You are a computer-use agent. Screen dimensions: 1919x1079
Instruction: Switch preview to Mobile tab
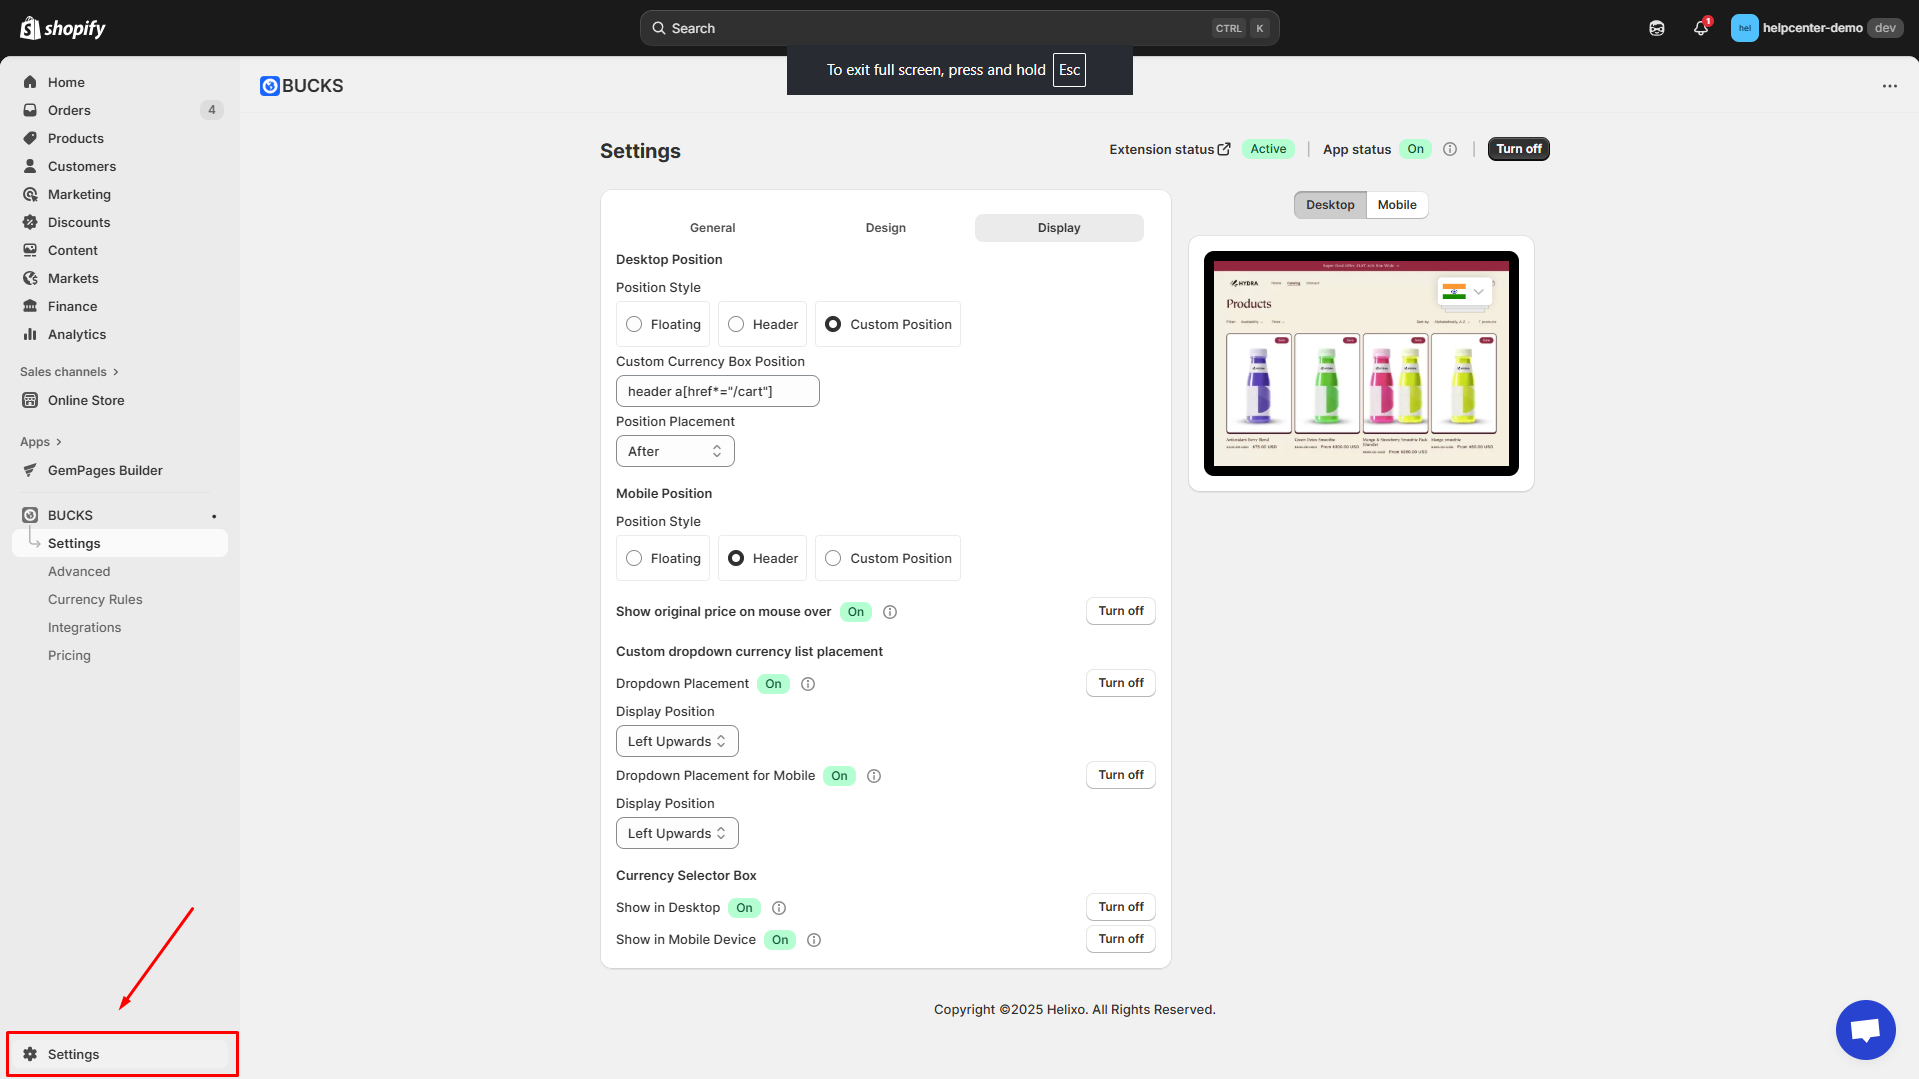pyautogui.click(x=1396, y=205)
